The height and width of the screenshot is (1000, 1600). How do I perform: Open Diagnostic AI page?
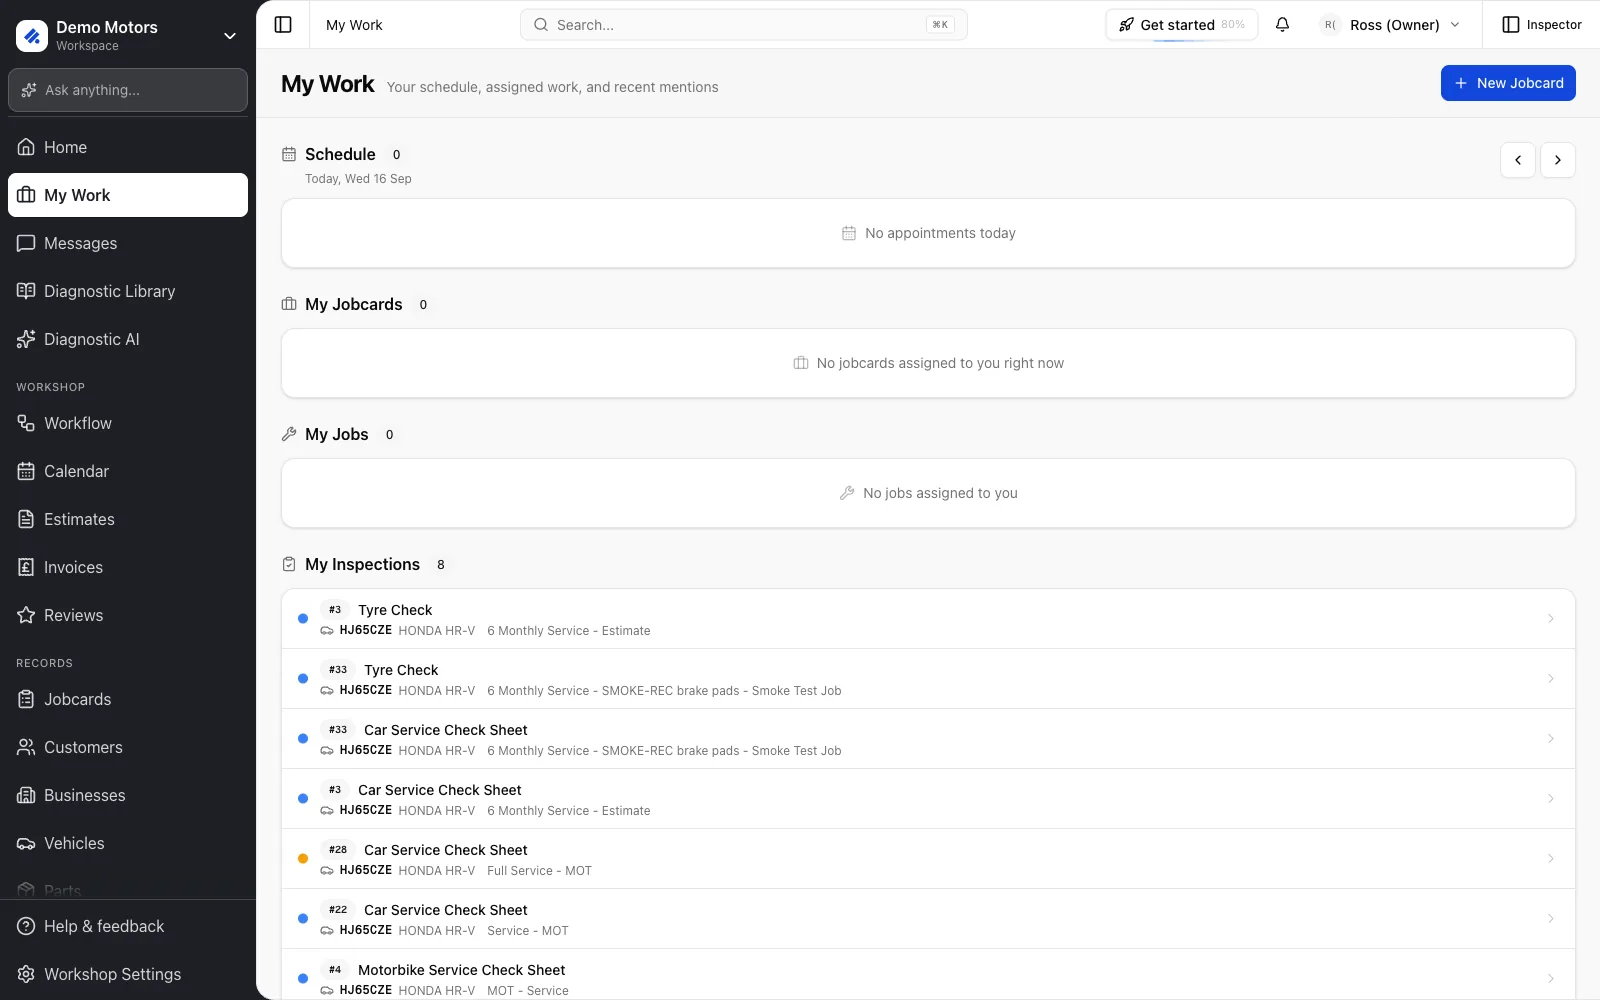tap(128, 339)
